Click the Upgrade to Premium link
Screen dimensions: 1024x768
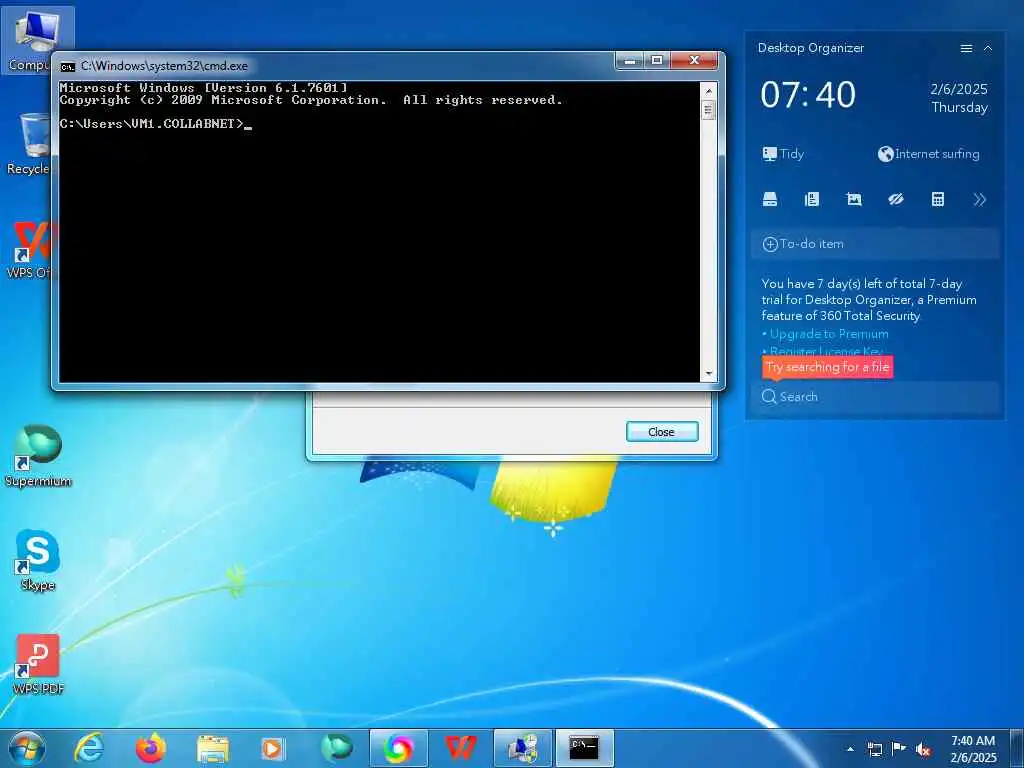coord(829,334)
